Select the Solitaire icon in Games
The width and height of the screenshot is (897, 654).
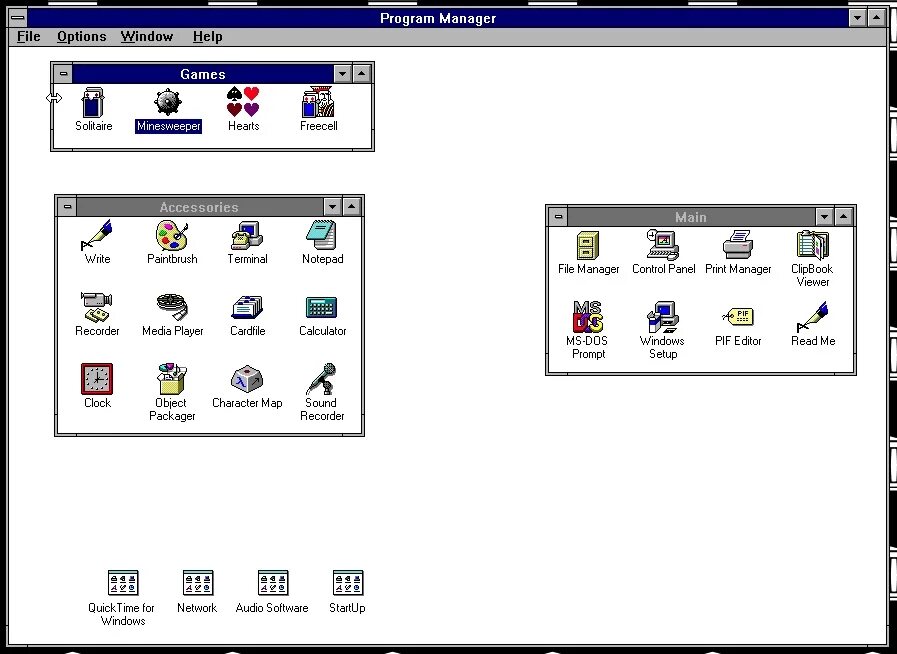click(x=93, y=102)
